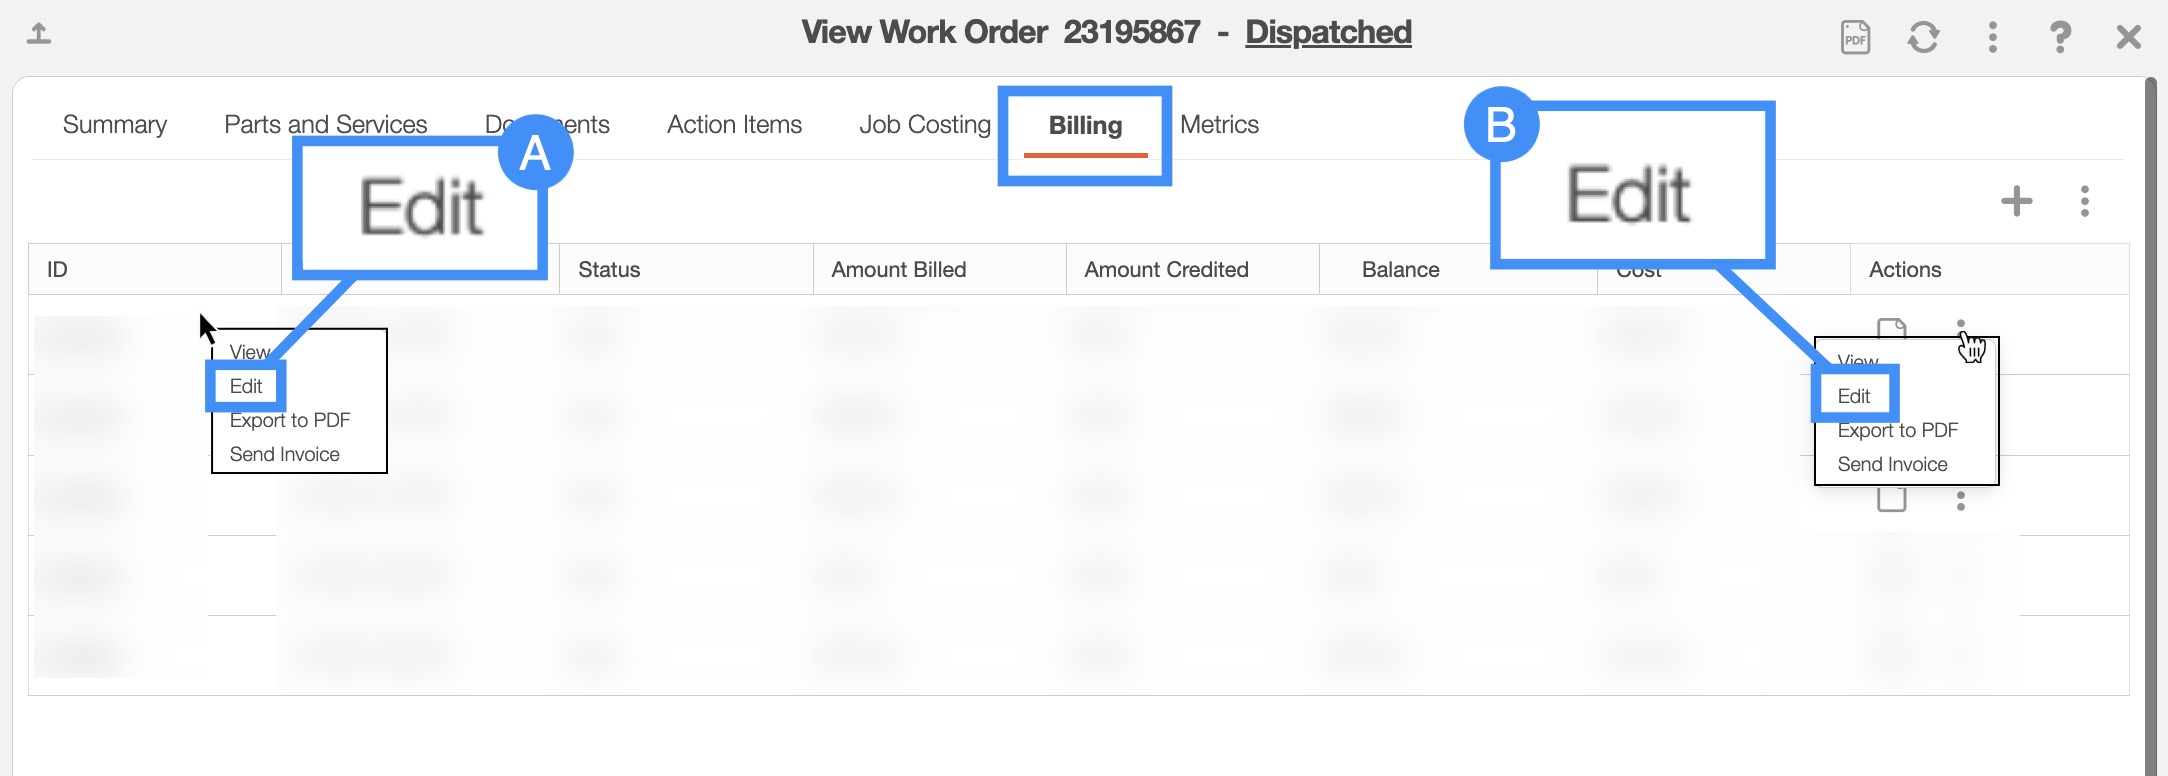Switch to the Summary tab
The width and height of the screenshot is (2168, 776).
click(114, 125)
